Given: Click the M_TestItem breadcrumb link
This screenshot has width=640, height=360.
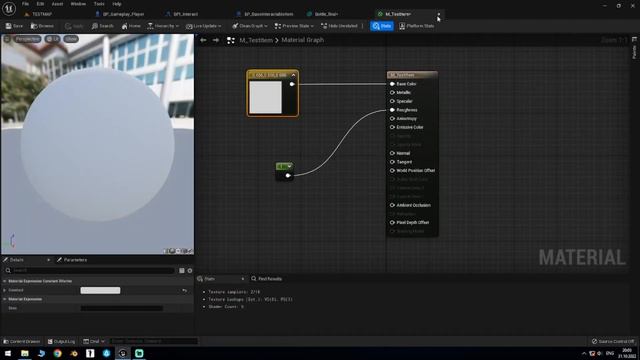Looking at the screenshot, I should (256, 40).
